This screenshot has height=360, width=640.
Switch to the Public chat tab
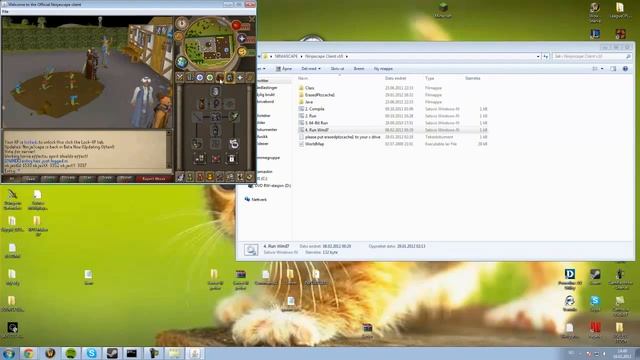(x=49, y=179)
